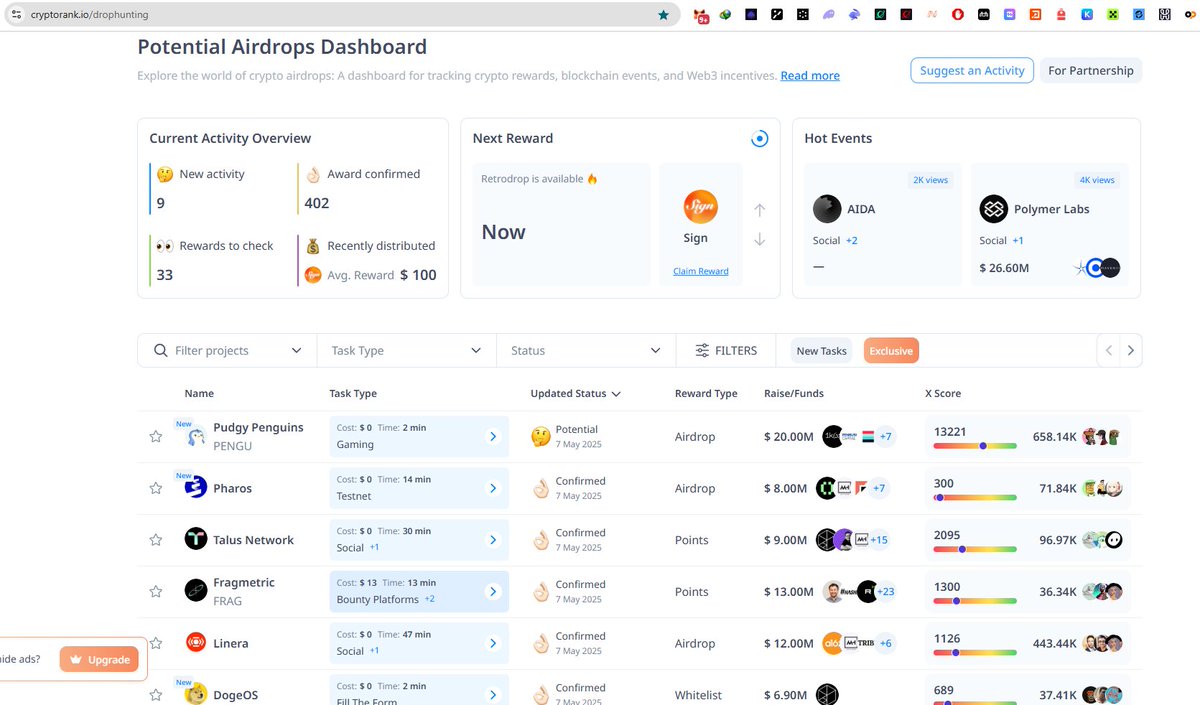Image resolution: width=1200 pixels, height=705 pixels.
Task: Click the Claim Reward link
Action: (701, 271)
